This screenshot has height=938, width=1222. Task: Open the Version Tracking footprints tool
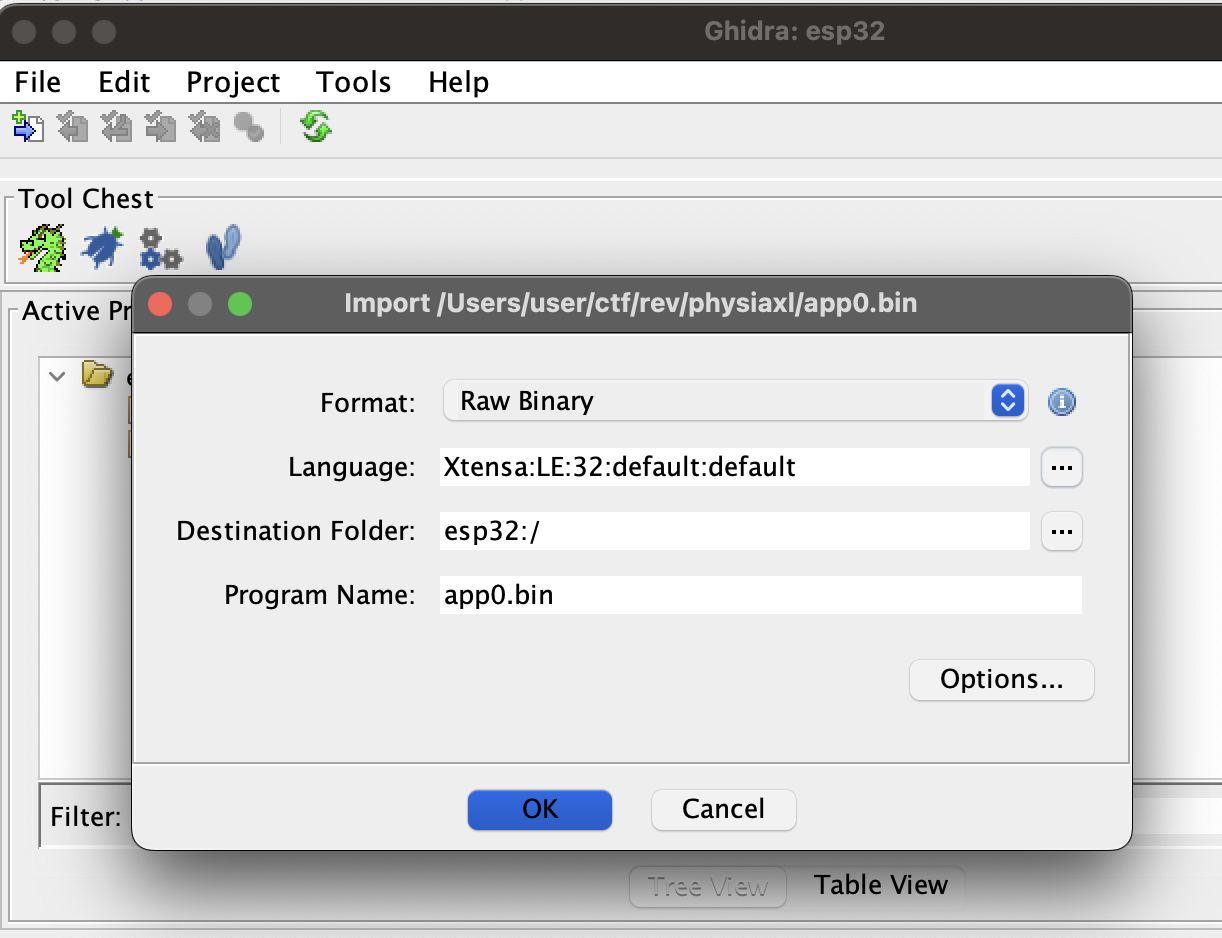coord(222,246)
